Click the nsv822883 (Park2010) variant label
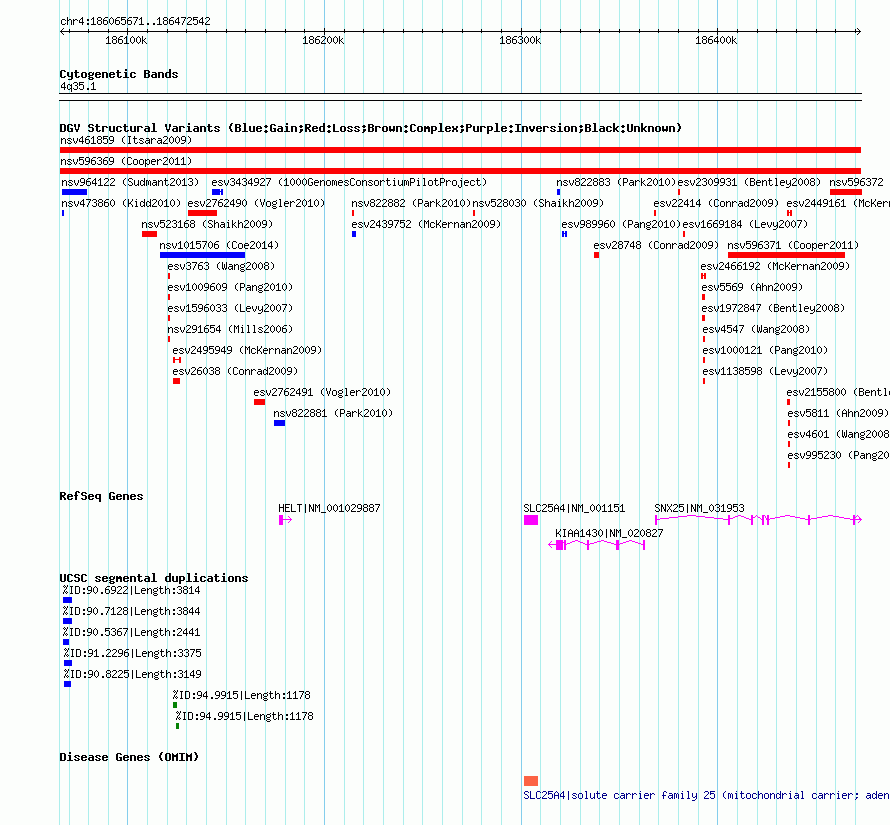This screenshot has height=825, width=890. click(616, 182)
